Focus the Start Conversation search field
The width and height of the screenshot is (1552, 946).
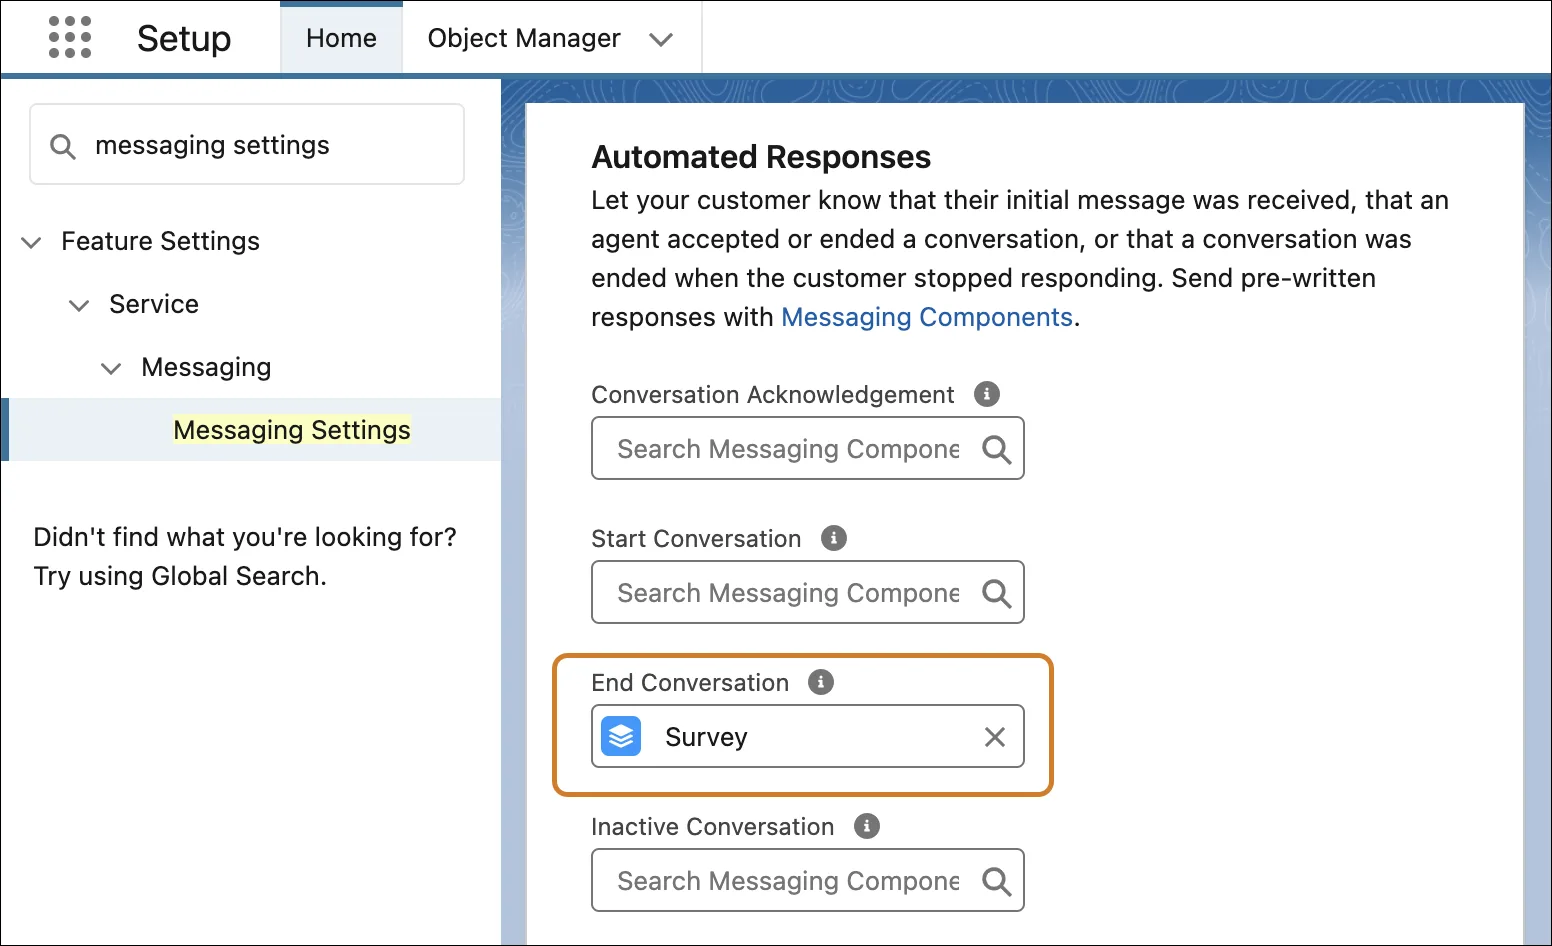(x=808, y=592)
